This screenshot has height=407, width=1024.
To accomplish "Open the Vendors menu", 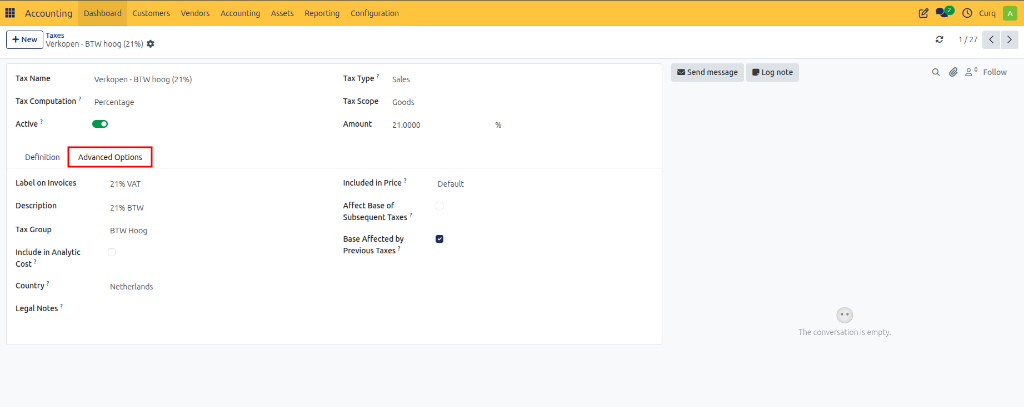I will point(195,13).
